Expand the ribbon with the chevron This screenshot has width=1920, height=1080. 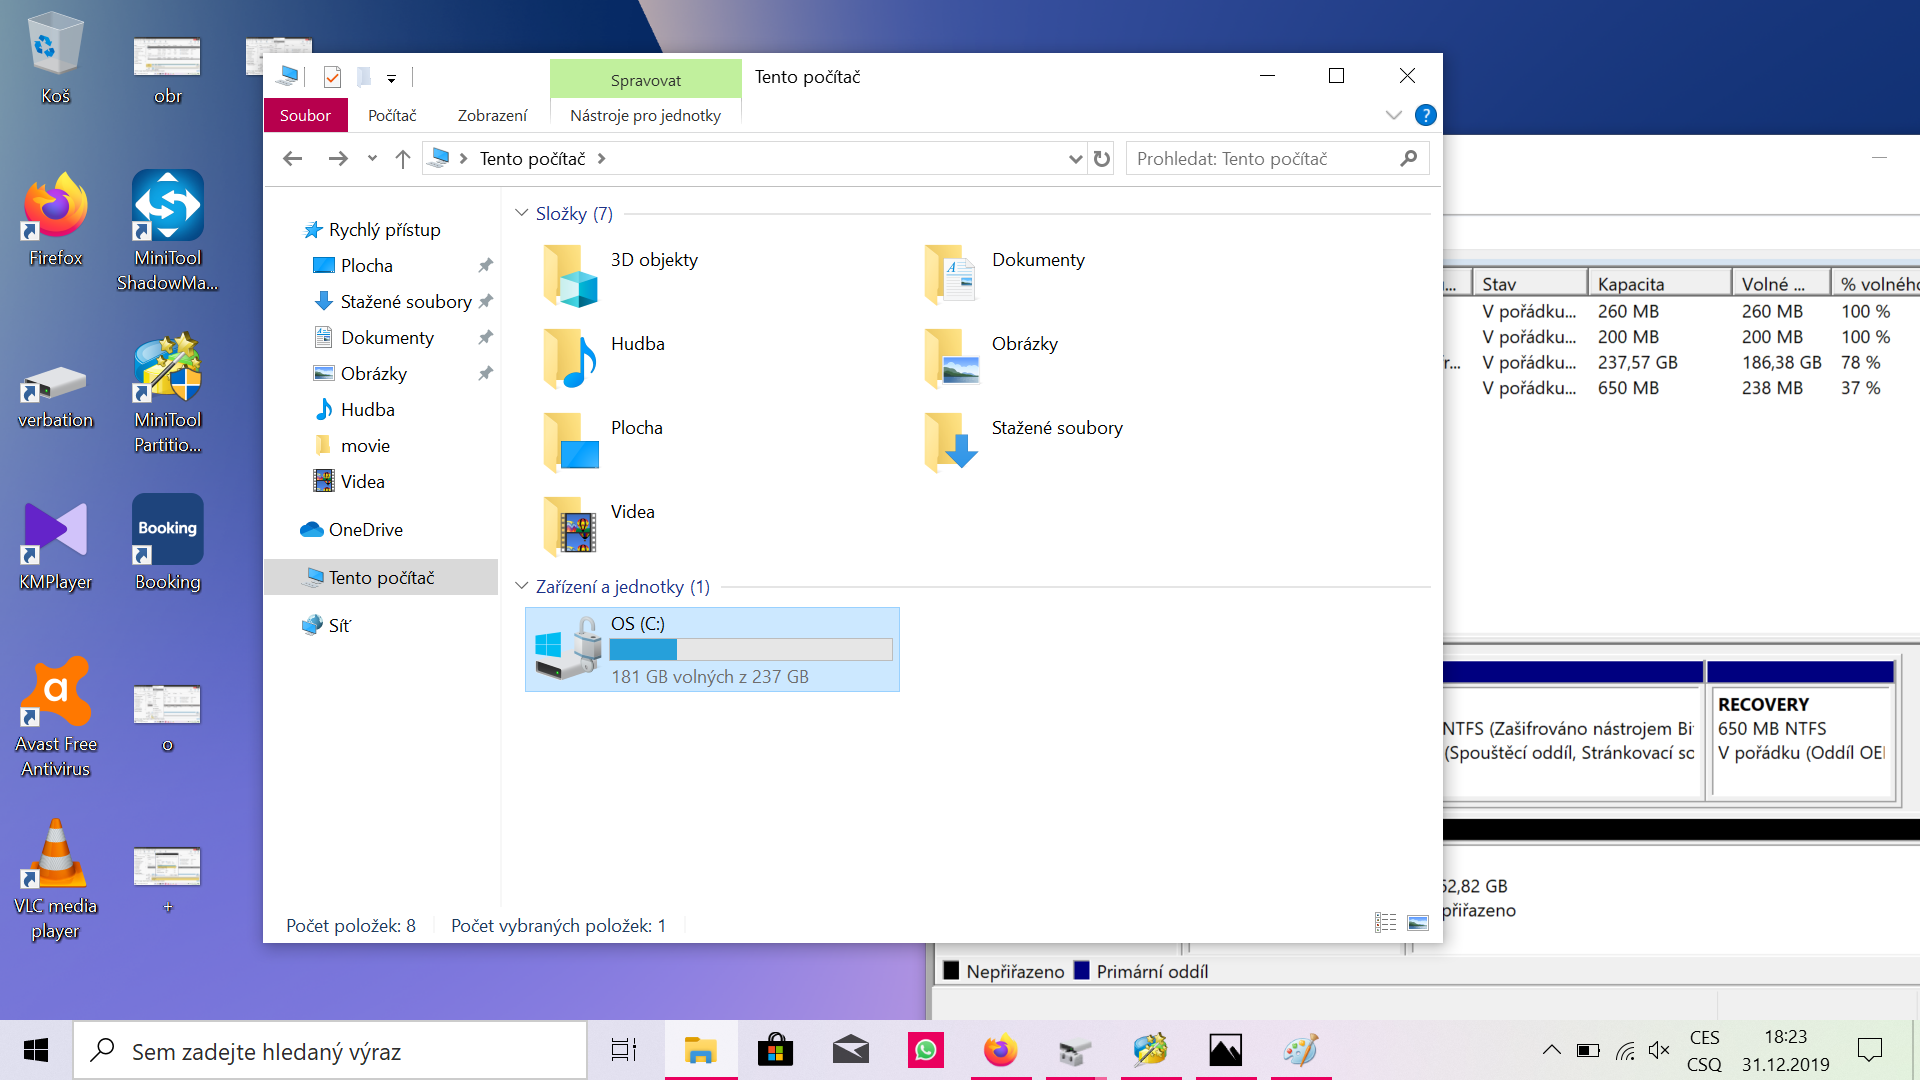tap(1393, 115)
